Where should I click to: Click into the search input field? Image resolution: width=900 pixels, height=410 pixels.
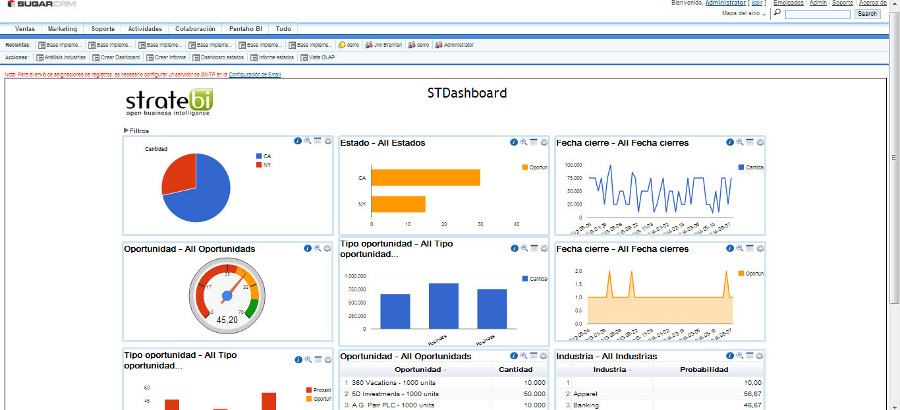pyautogui.click(x=818, y=14)
